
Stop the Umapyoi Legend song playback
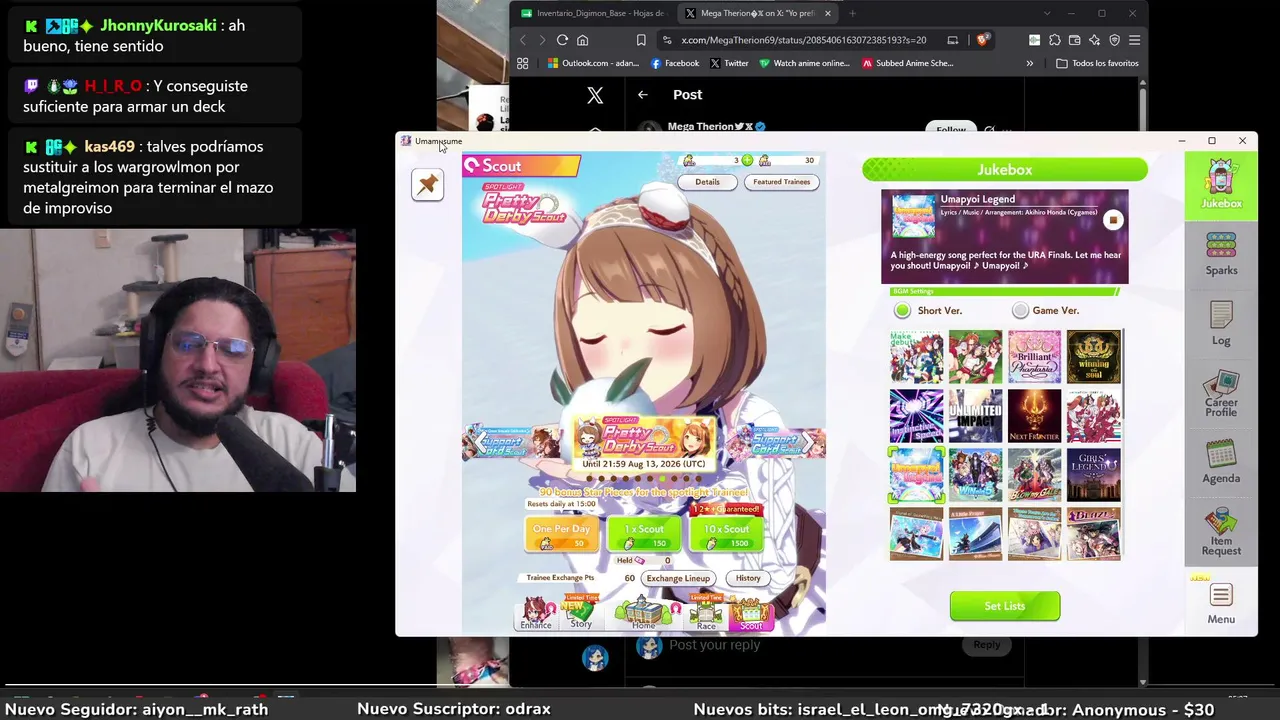pos(1113,220)
